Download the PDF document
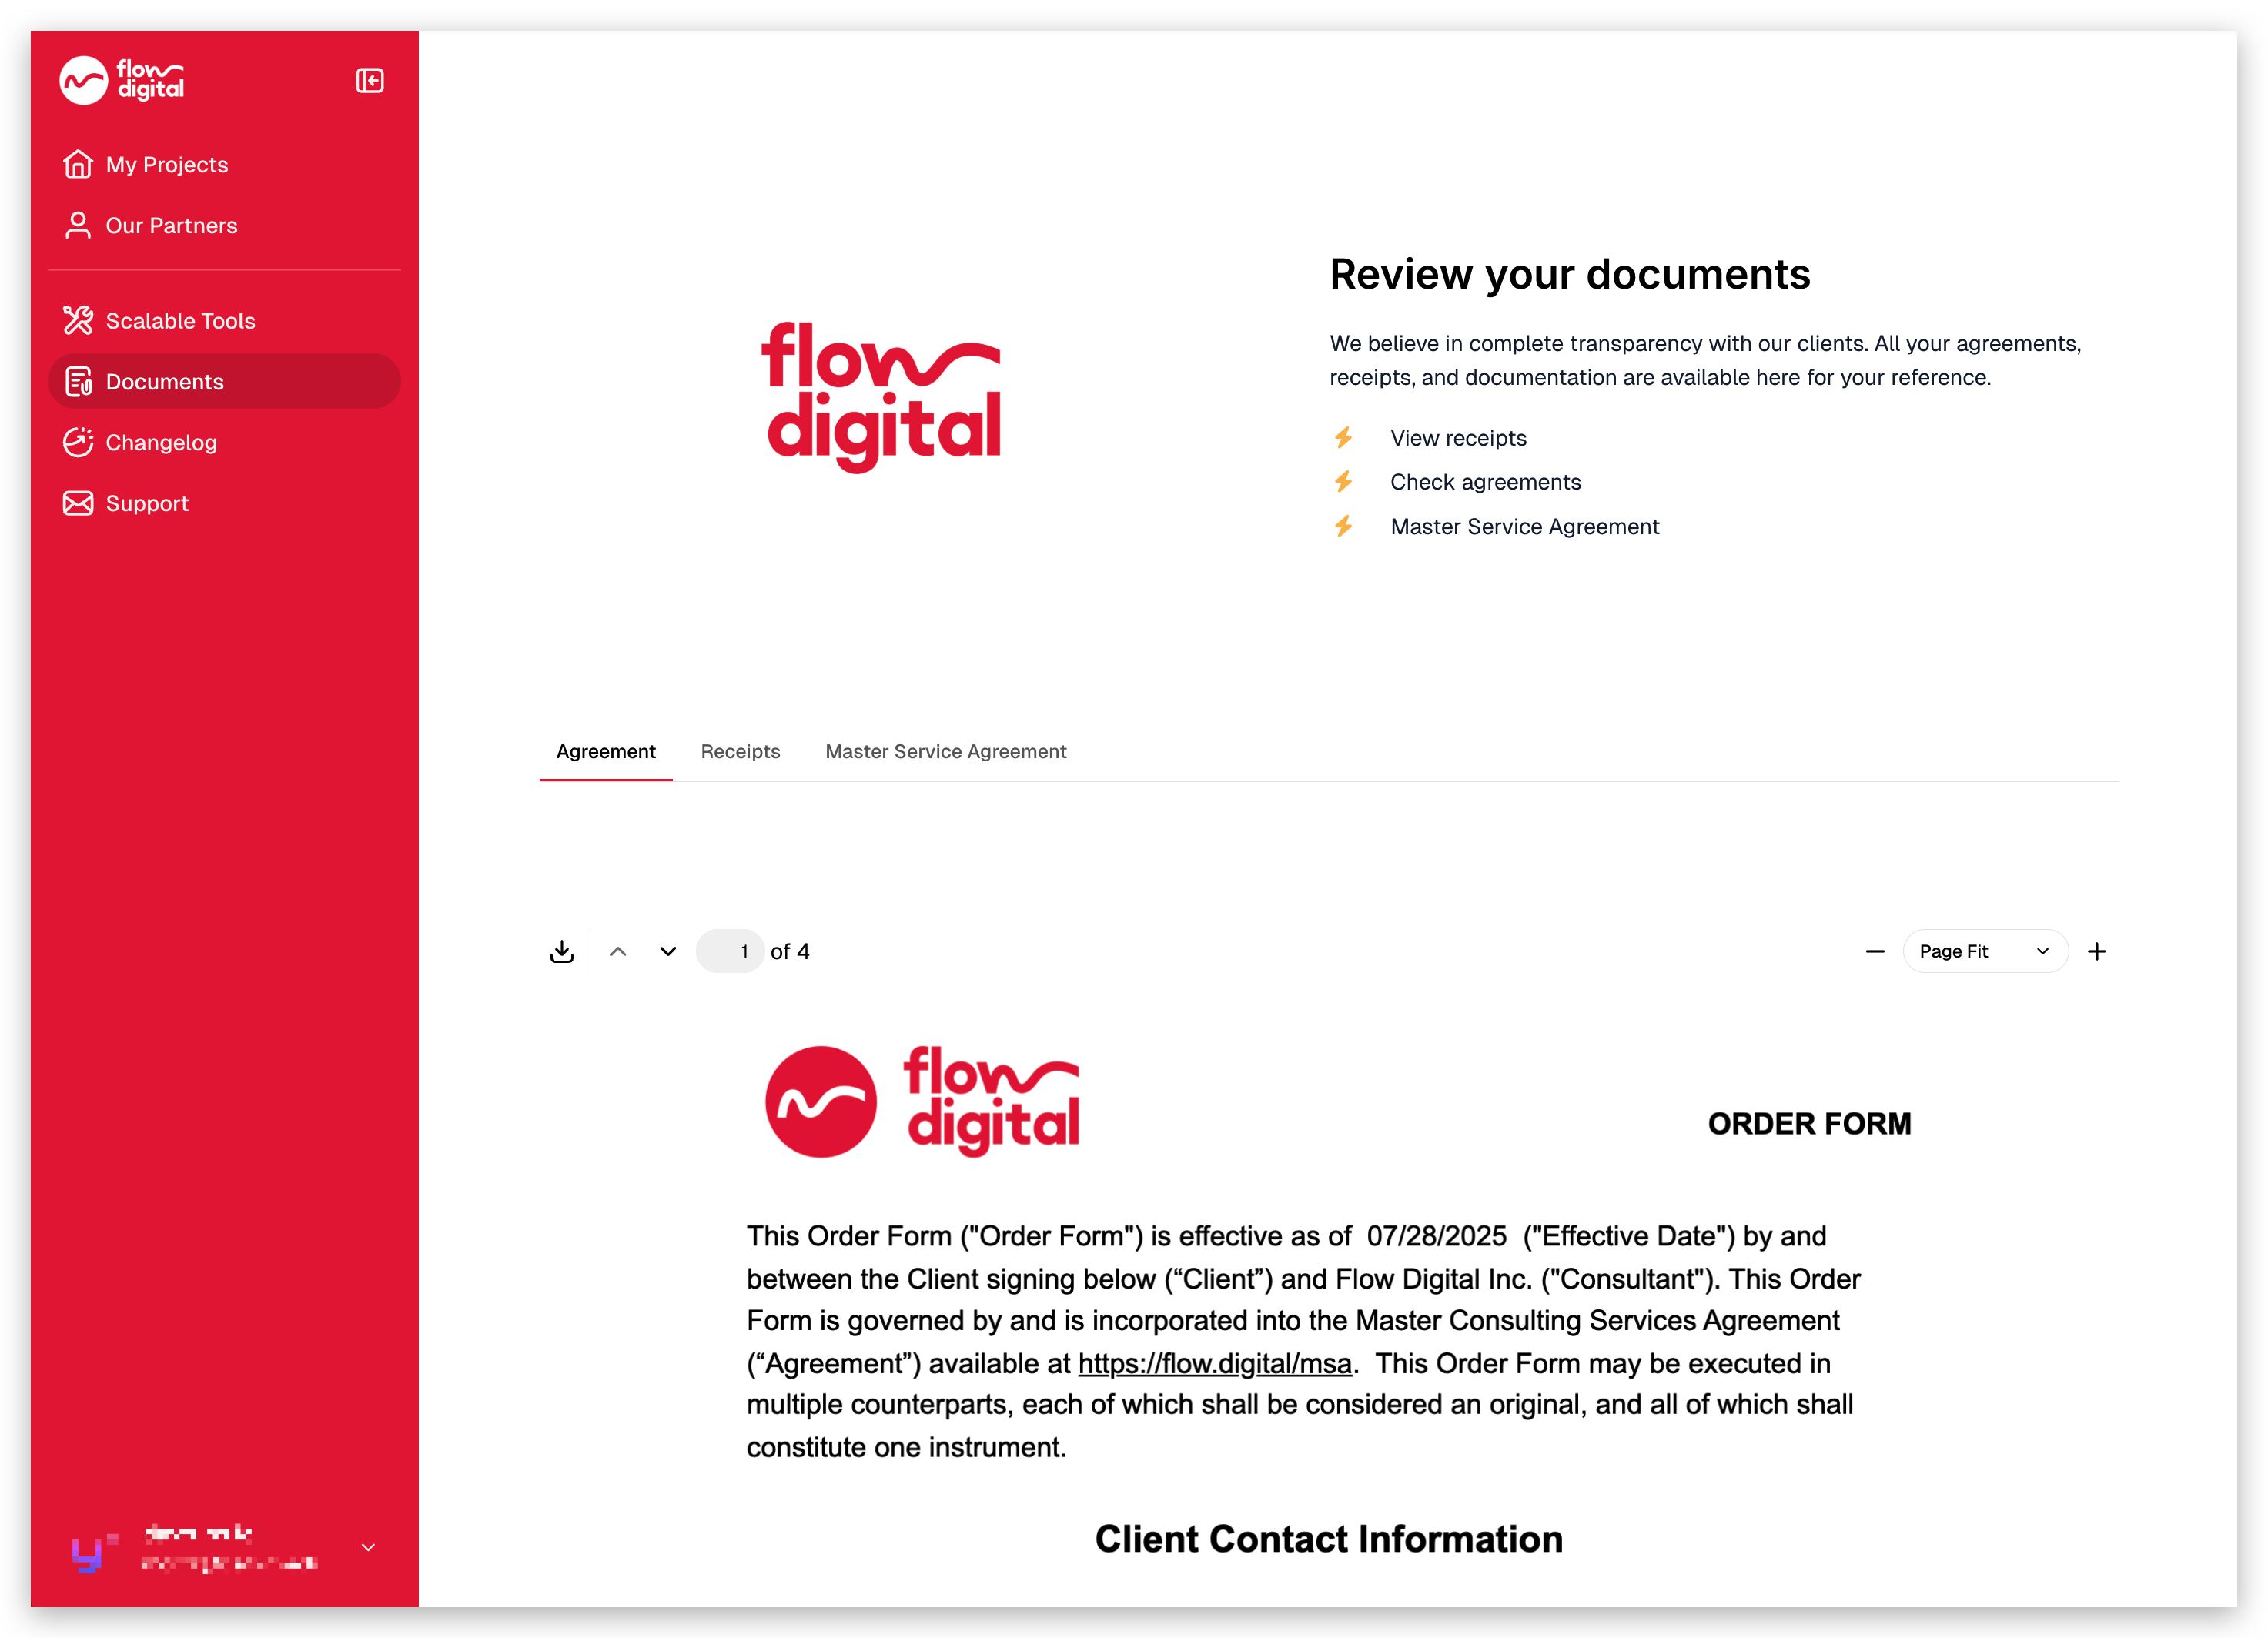This screenshot has height=1638, width=2268. [x=562, y=951]
